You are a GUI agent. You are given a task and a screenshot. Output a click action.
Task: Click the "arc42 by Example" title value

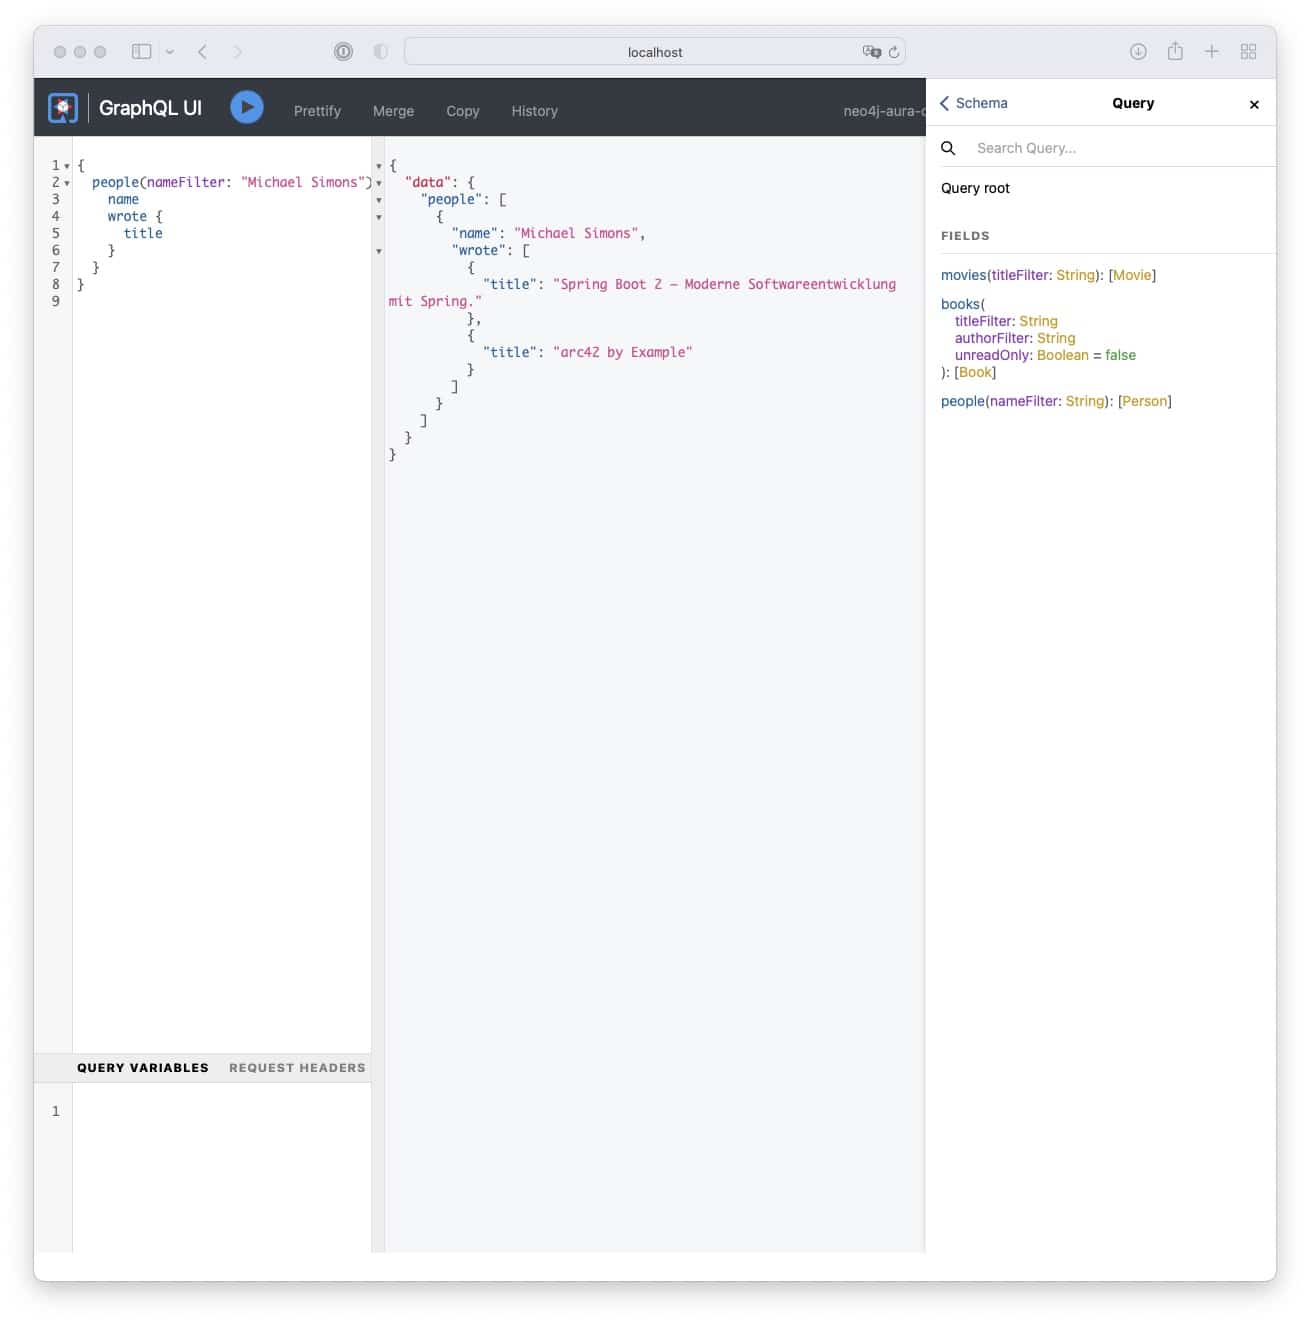(x=622, y=352)
